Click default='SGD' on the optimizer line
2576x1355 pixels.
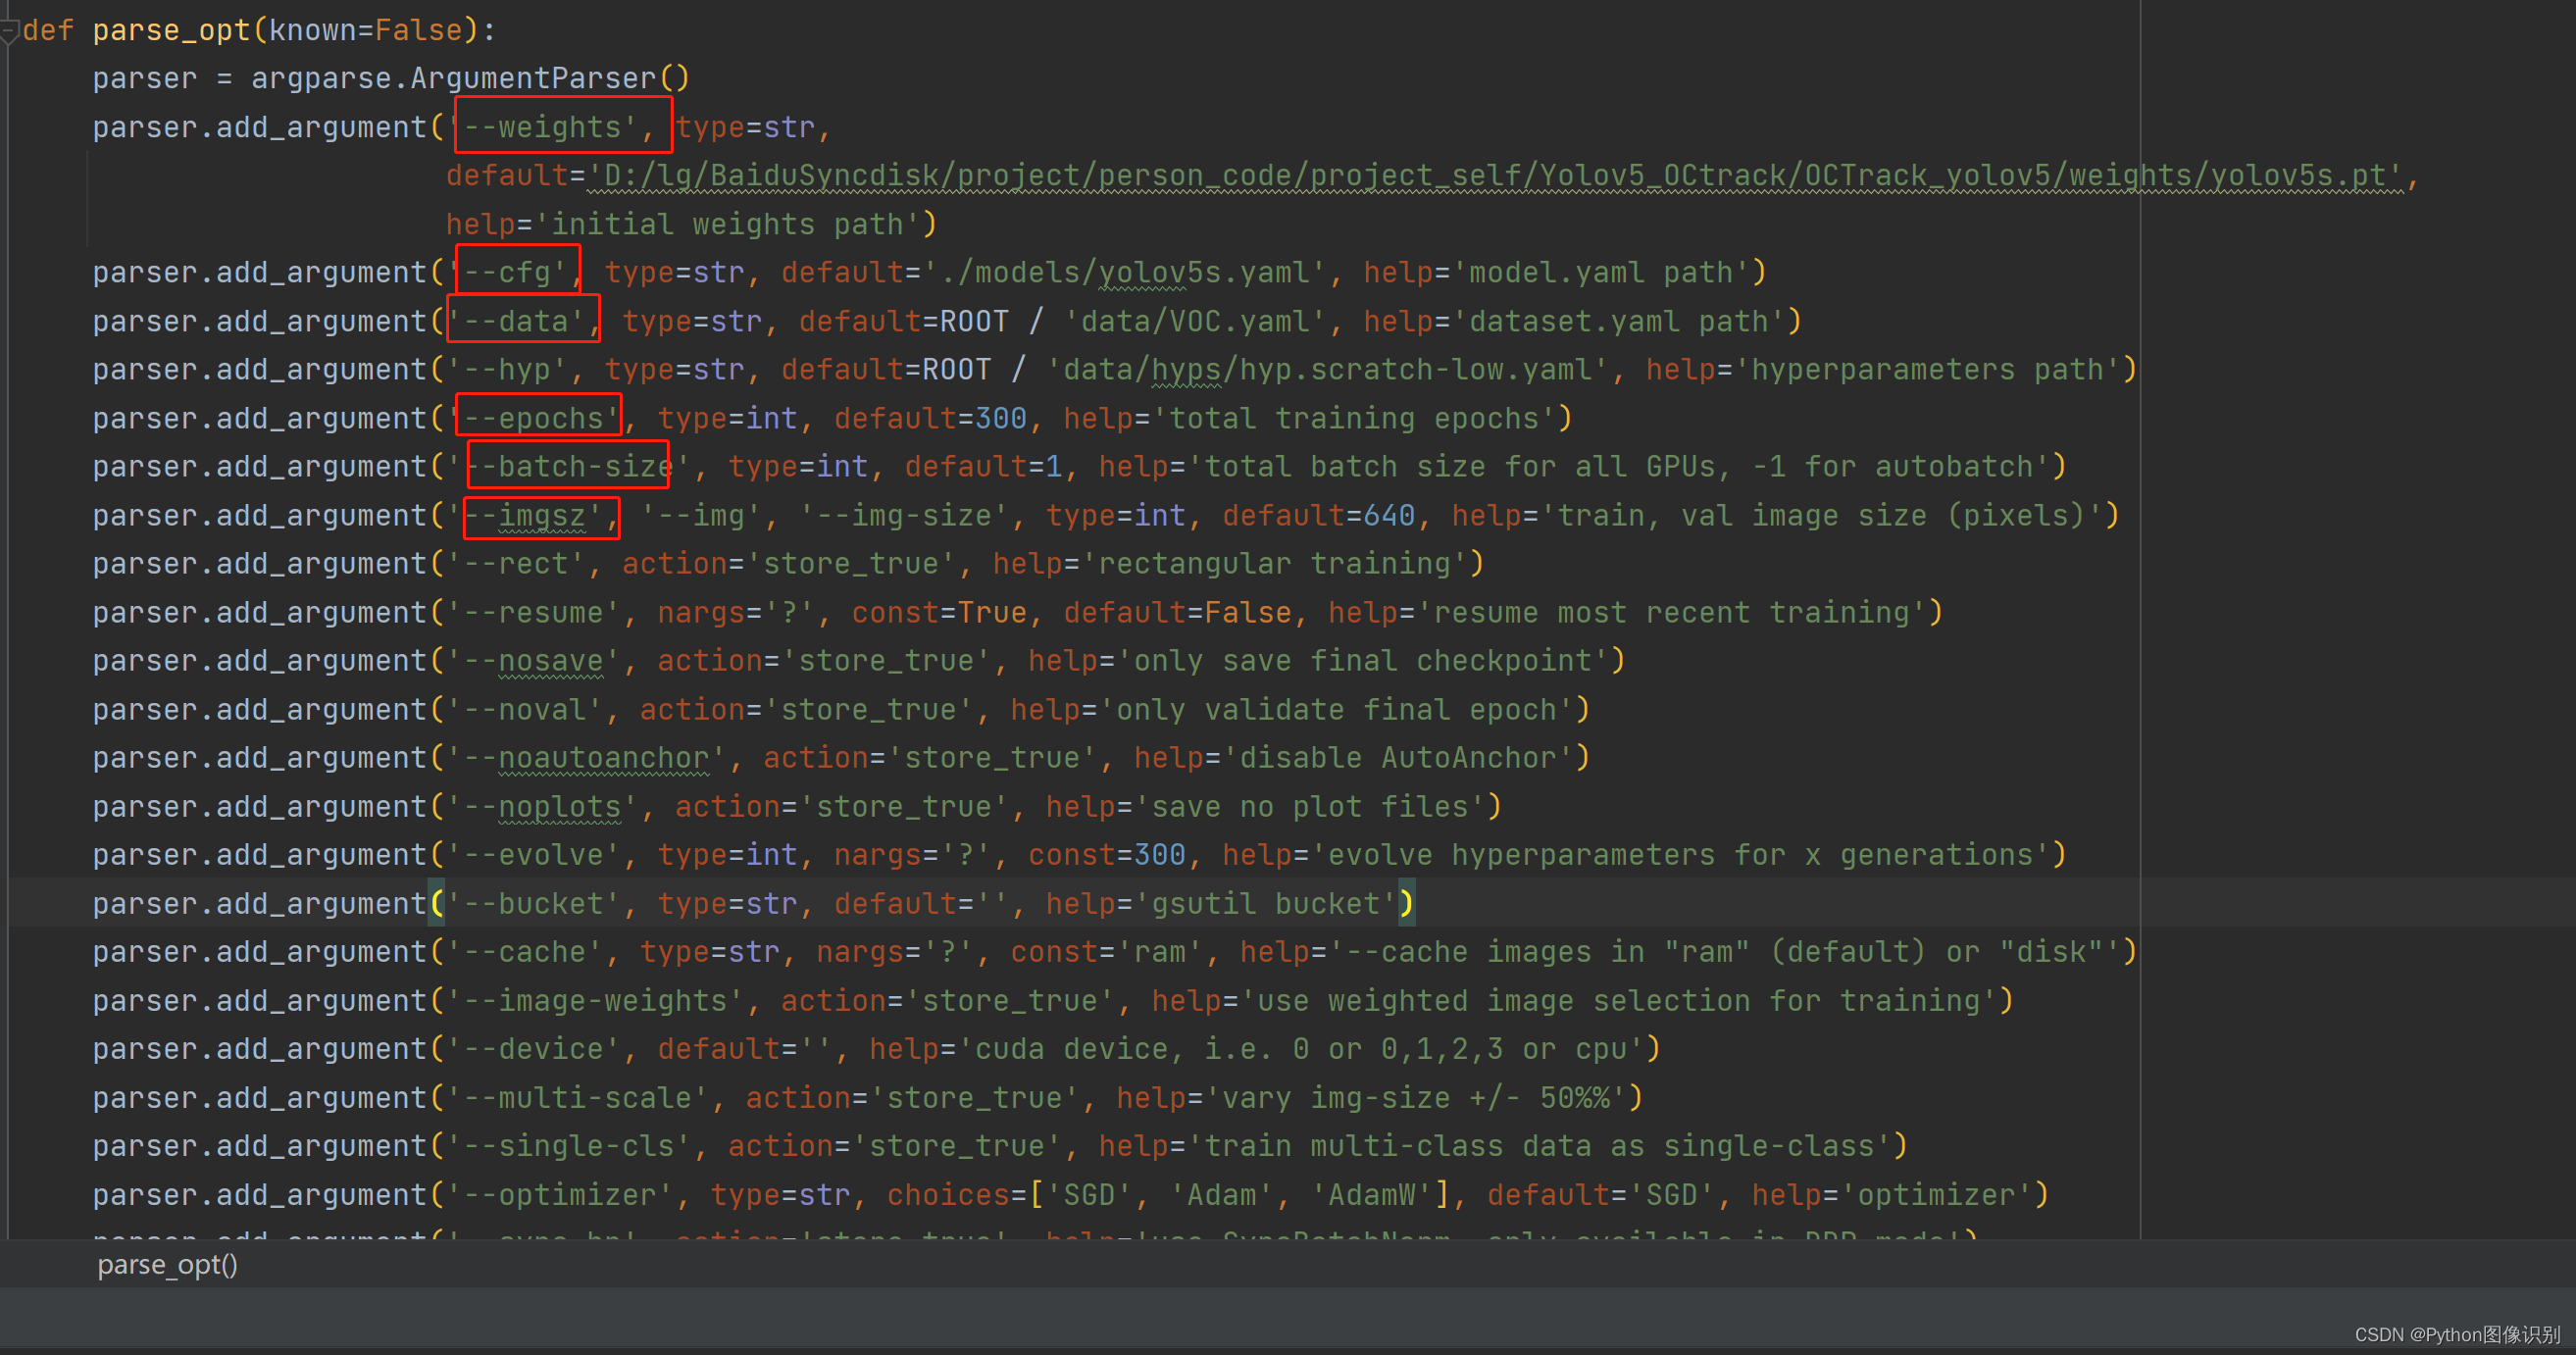1601,1194
